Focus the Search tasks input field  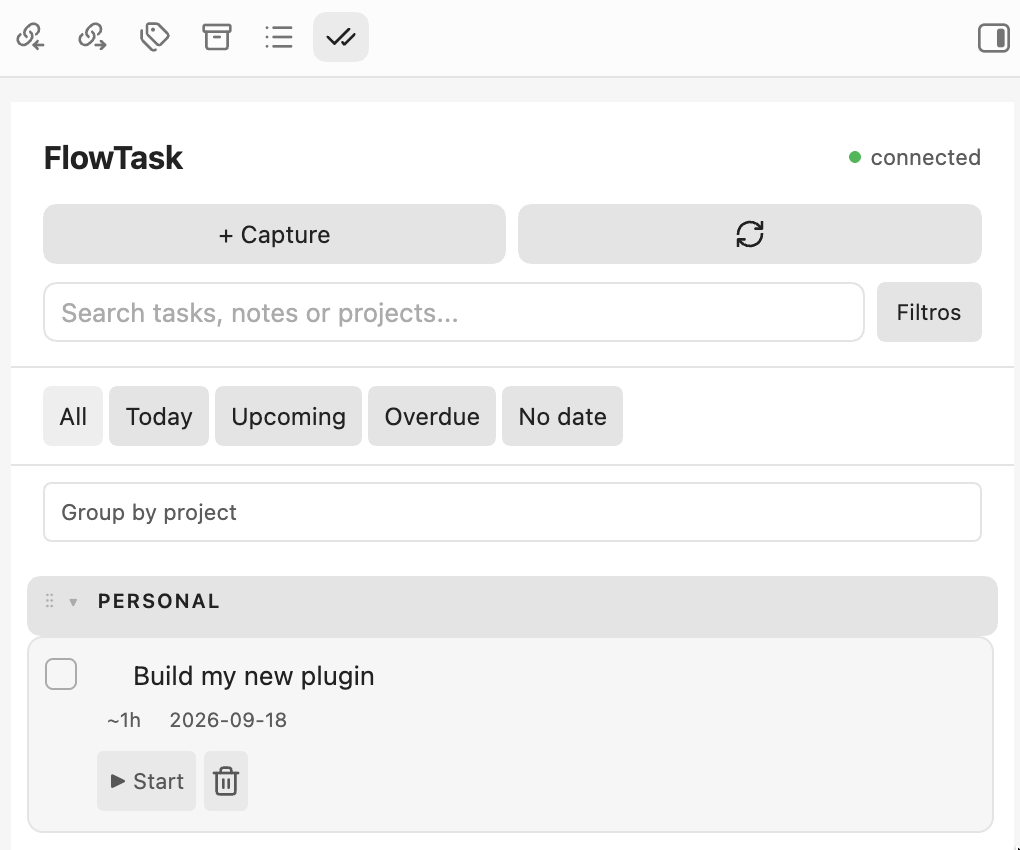pyautogui.click(x=453, y=312)
